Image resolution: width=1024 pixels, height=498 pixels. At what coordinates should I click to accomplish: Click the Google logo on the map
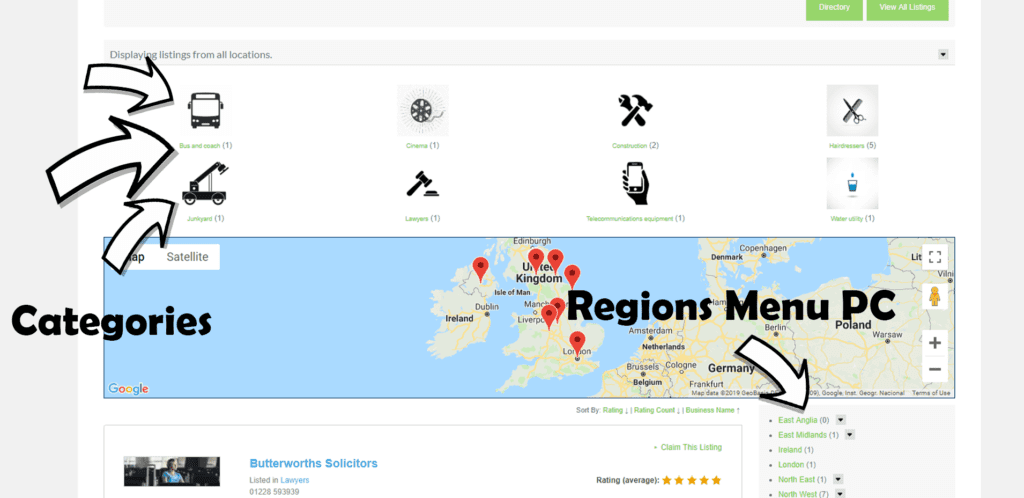(x=128, y=389)
